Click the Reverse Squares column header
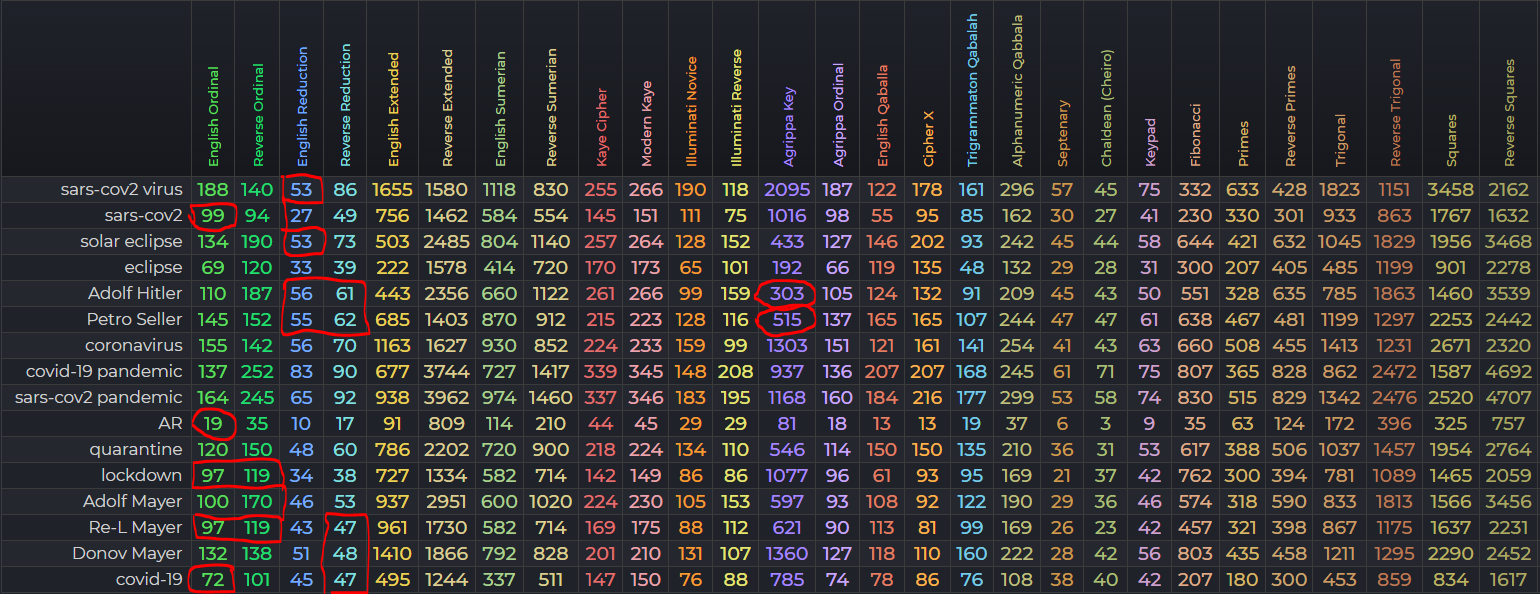 click(x=1508, y=114)
